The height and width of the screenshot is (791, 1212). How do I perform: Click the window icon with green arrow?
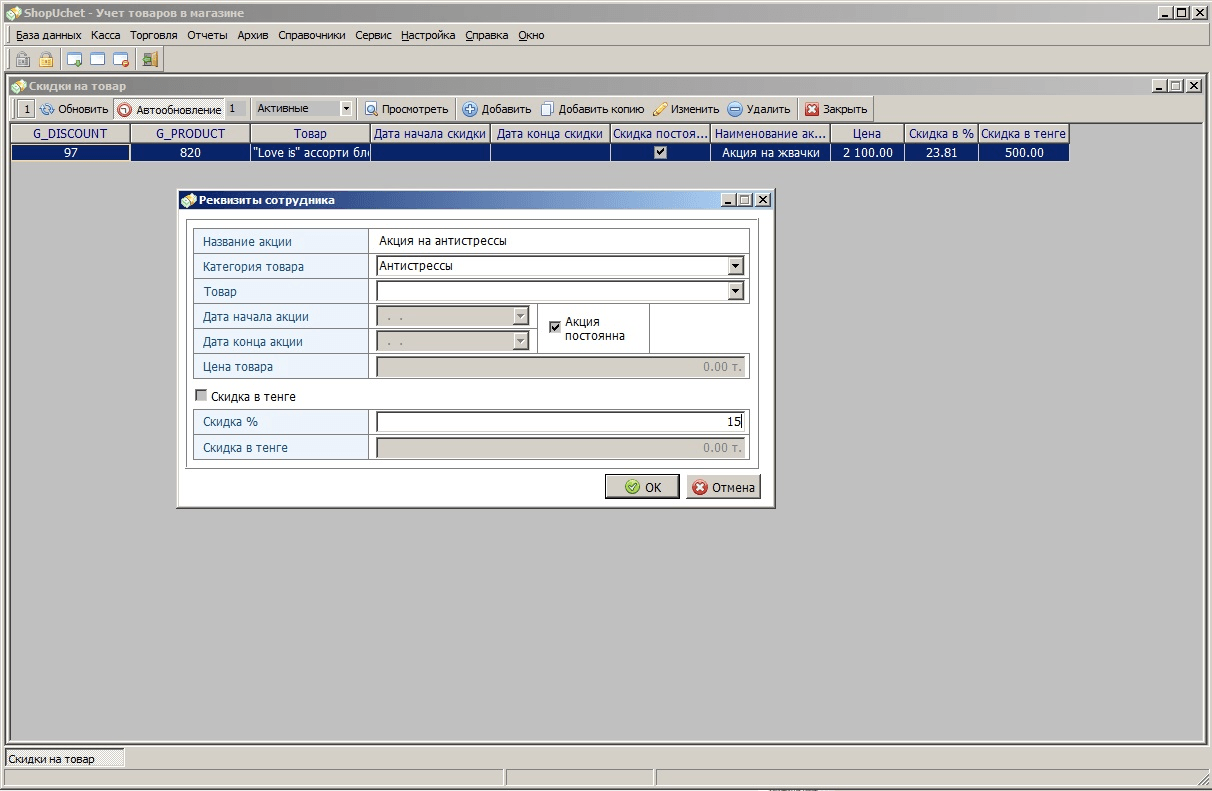(75, 59)
